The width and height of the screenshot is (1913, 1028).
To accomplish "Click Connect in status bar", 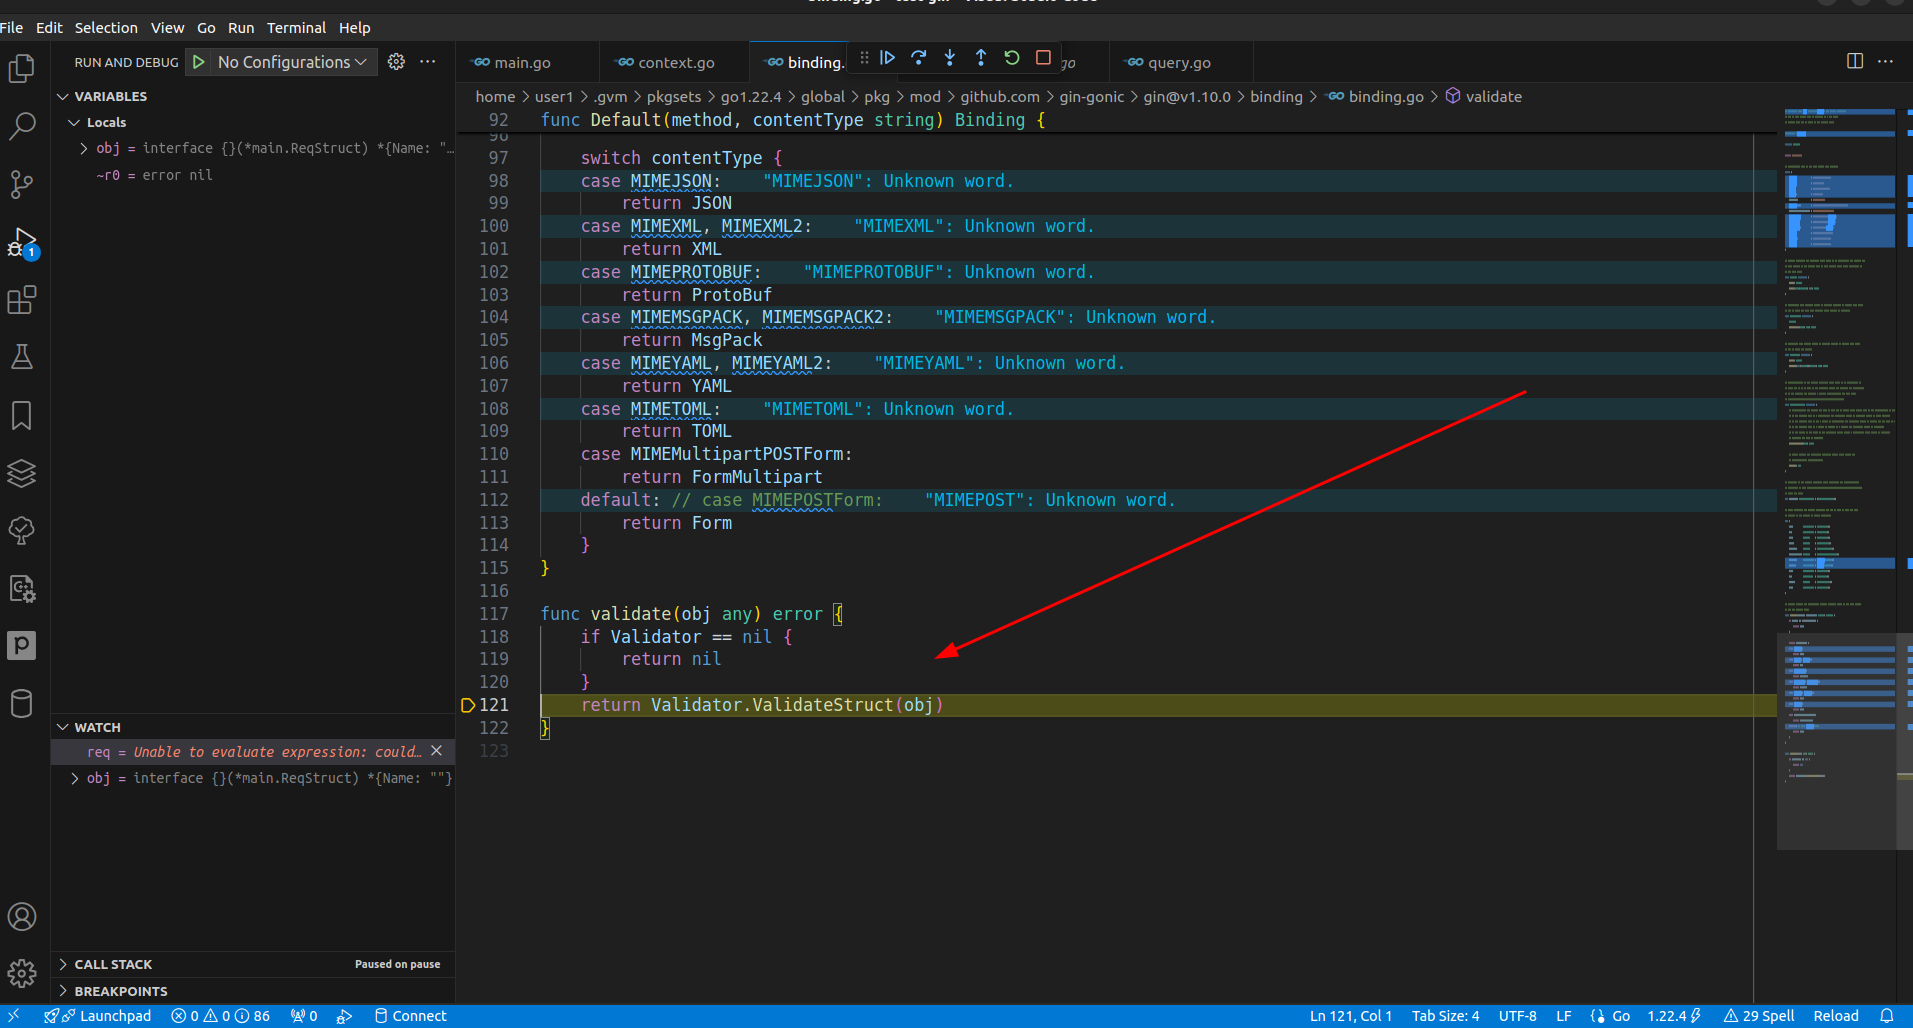I will [x=411, y=1016].
